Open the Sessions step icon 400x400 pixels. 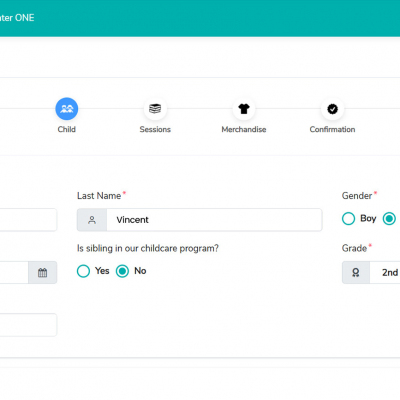click(155, 109)
